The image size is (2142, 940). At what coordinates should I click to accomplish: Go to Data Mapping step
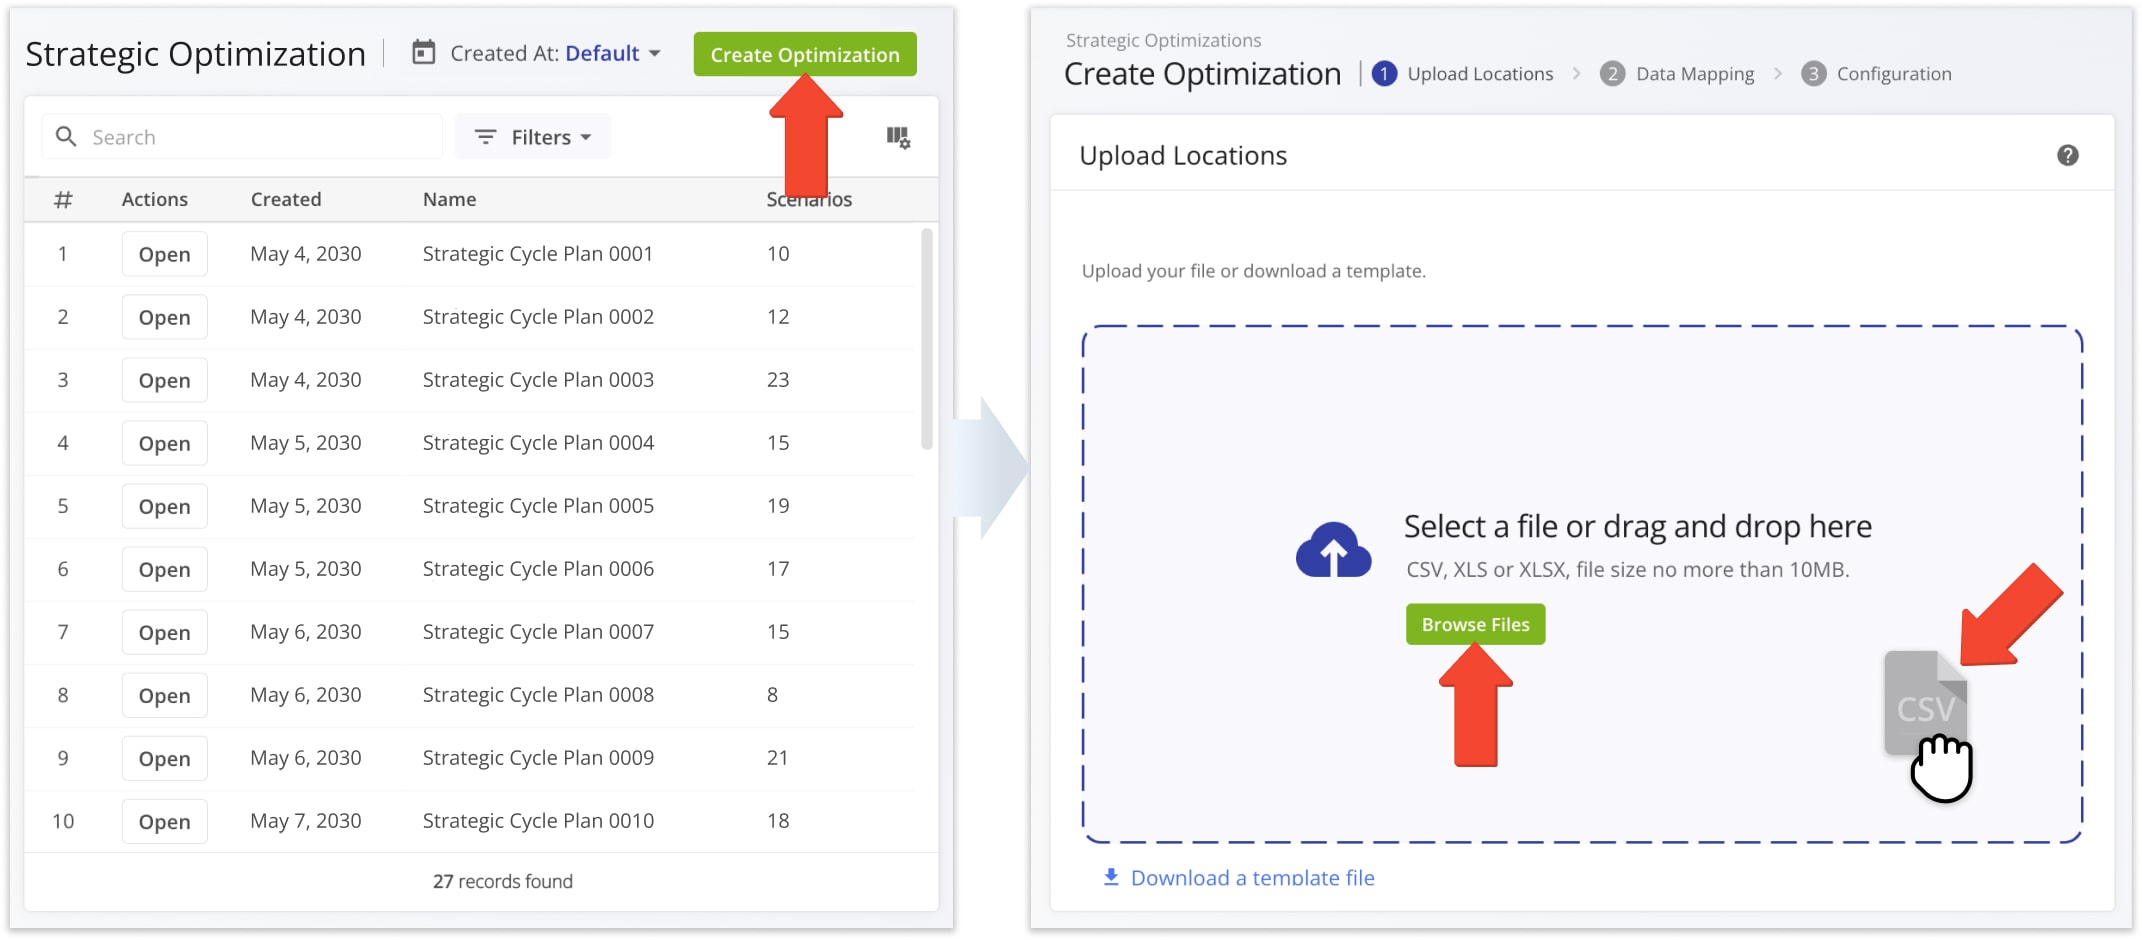[x=1694, y=74]
